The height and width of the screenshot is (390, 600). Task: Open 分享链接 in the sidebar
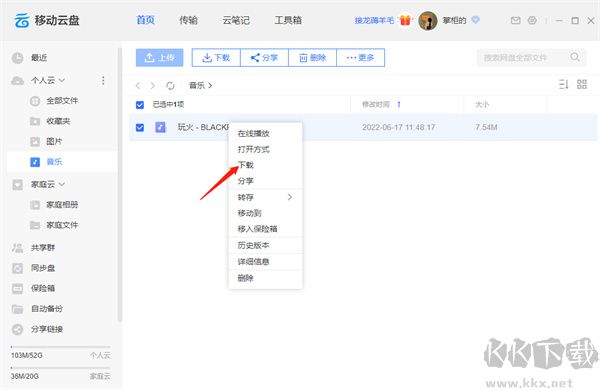[x=47, y=329]
